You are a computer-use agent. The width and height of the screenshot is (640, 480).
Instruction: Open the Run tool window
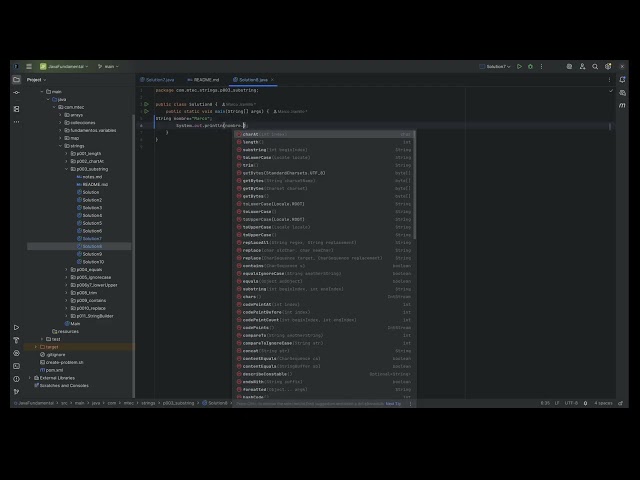pos(16,327)
